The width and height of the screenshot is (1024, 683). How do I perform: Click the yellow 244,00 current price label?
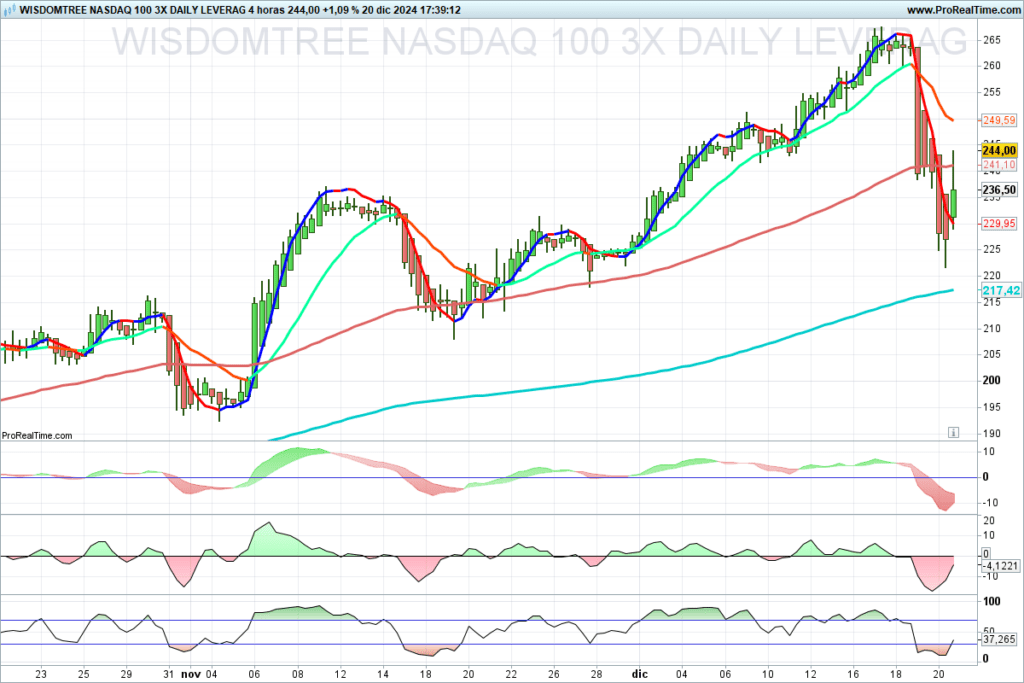(x=999, y=150)
